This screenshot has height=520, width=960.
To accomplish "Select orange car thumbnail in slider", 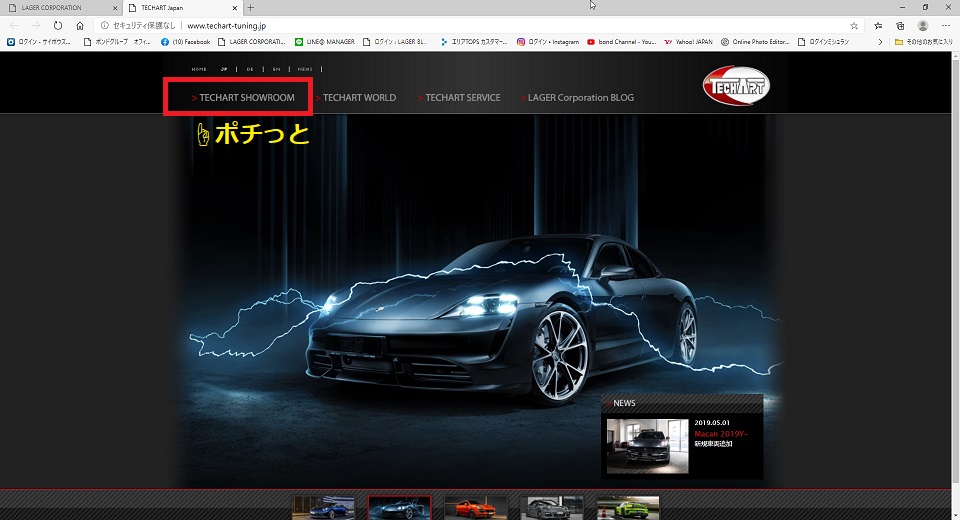I will pyautogui.click(x=475, y=508).
